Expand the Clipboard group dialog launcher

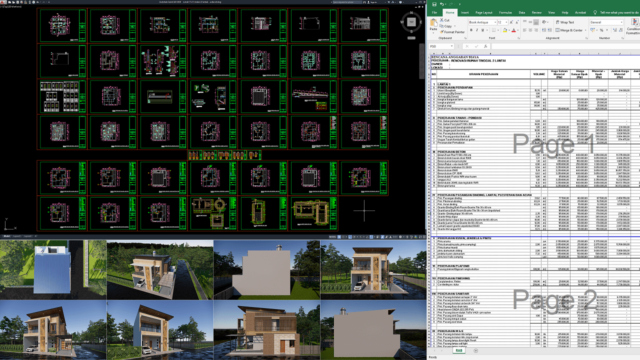pyautogui.click(x=466, y=38)
